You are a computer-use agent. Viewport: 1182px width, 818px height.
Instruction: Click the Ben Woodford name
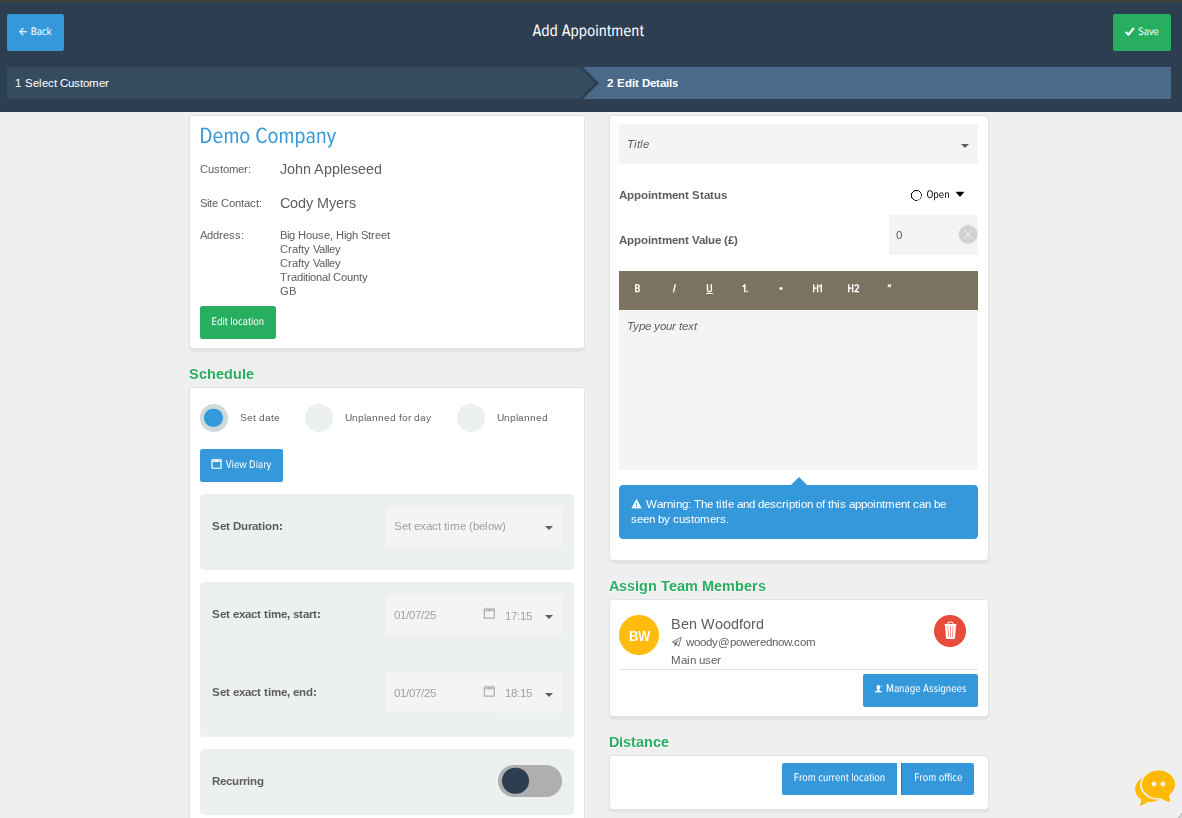pyautogui.click(x=717, y=624)
